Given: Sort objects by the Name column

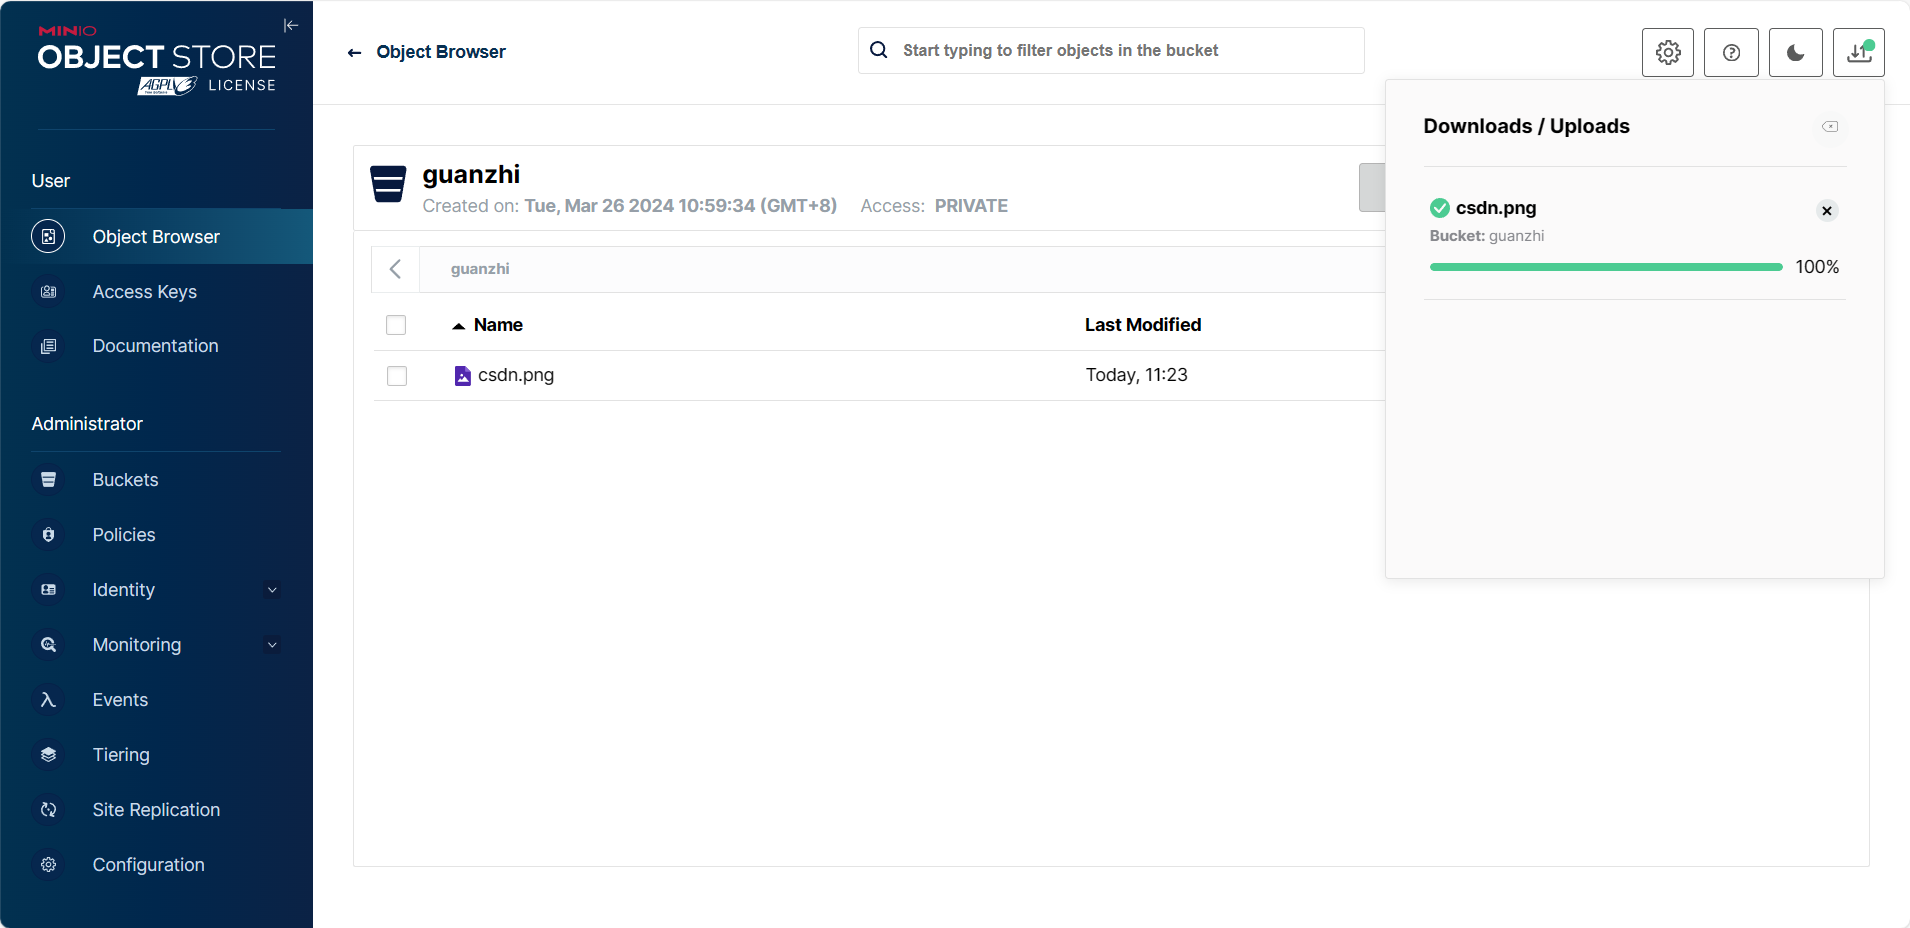Looking at the screenshot, I should coord(497,325).
